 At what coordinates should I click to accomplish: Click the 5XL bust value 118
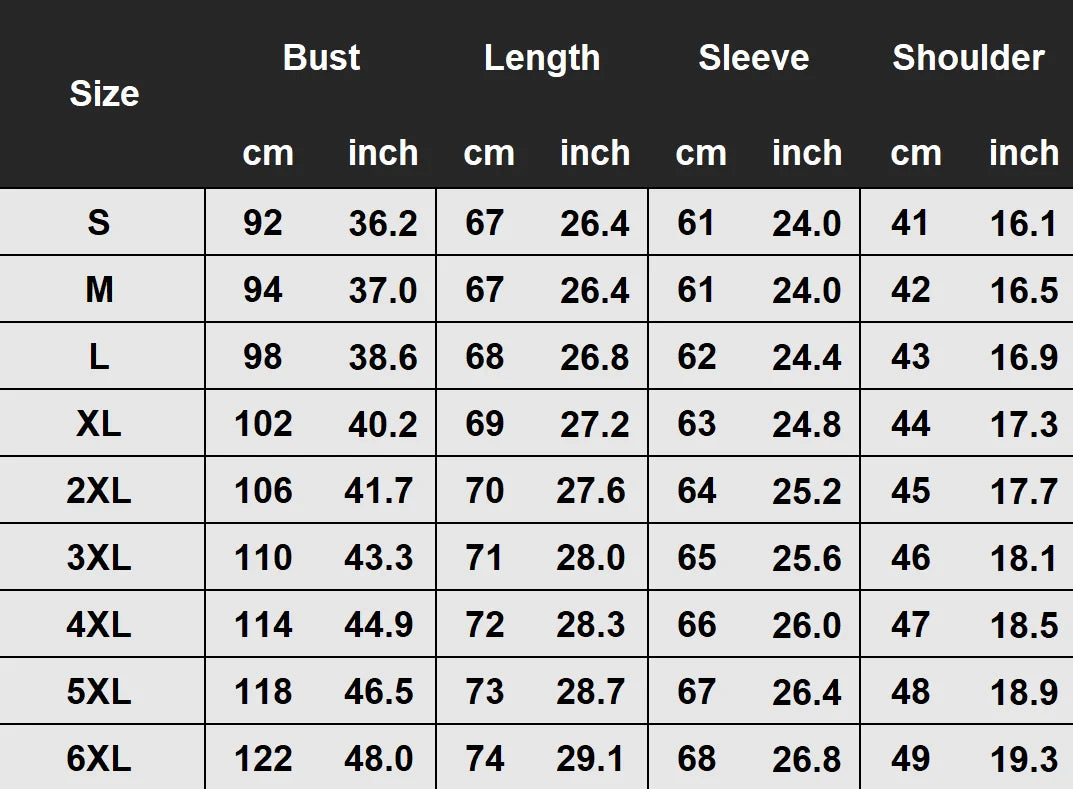[263, 692]
